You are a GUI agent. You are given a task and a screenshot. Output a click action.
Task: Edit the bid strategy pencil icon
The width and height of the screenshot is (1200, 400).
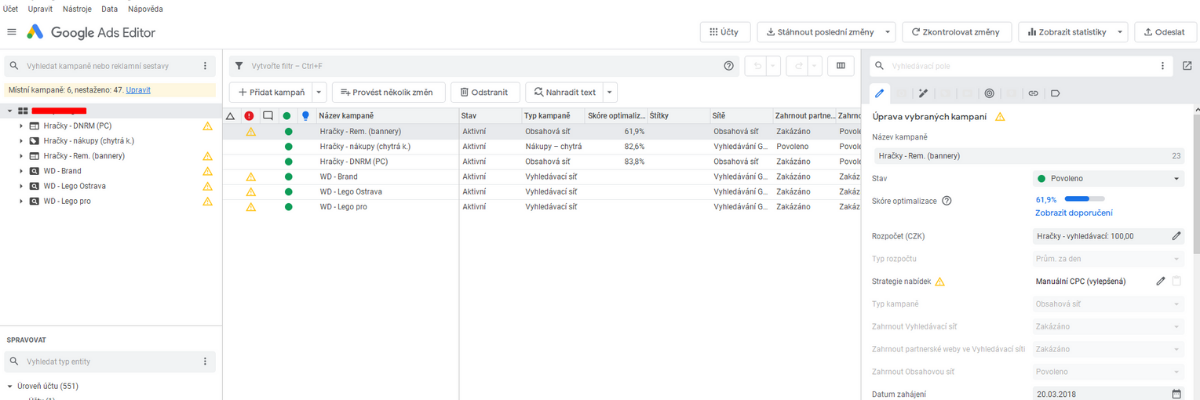pos(1161,281)
